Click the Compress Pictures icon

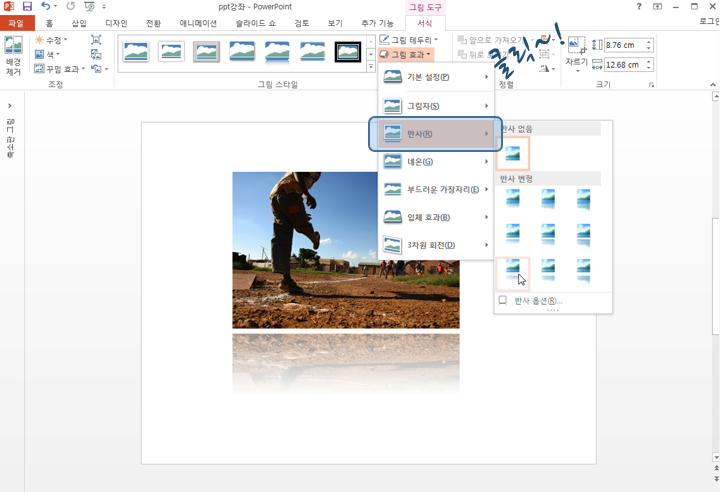(96, 40)
